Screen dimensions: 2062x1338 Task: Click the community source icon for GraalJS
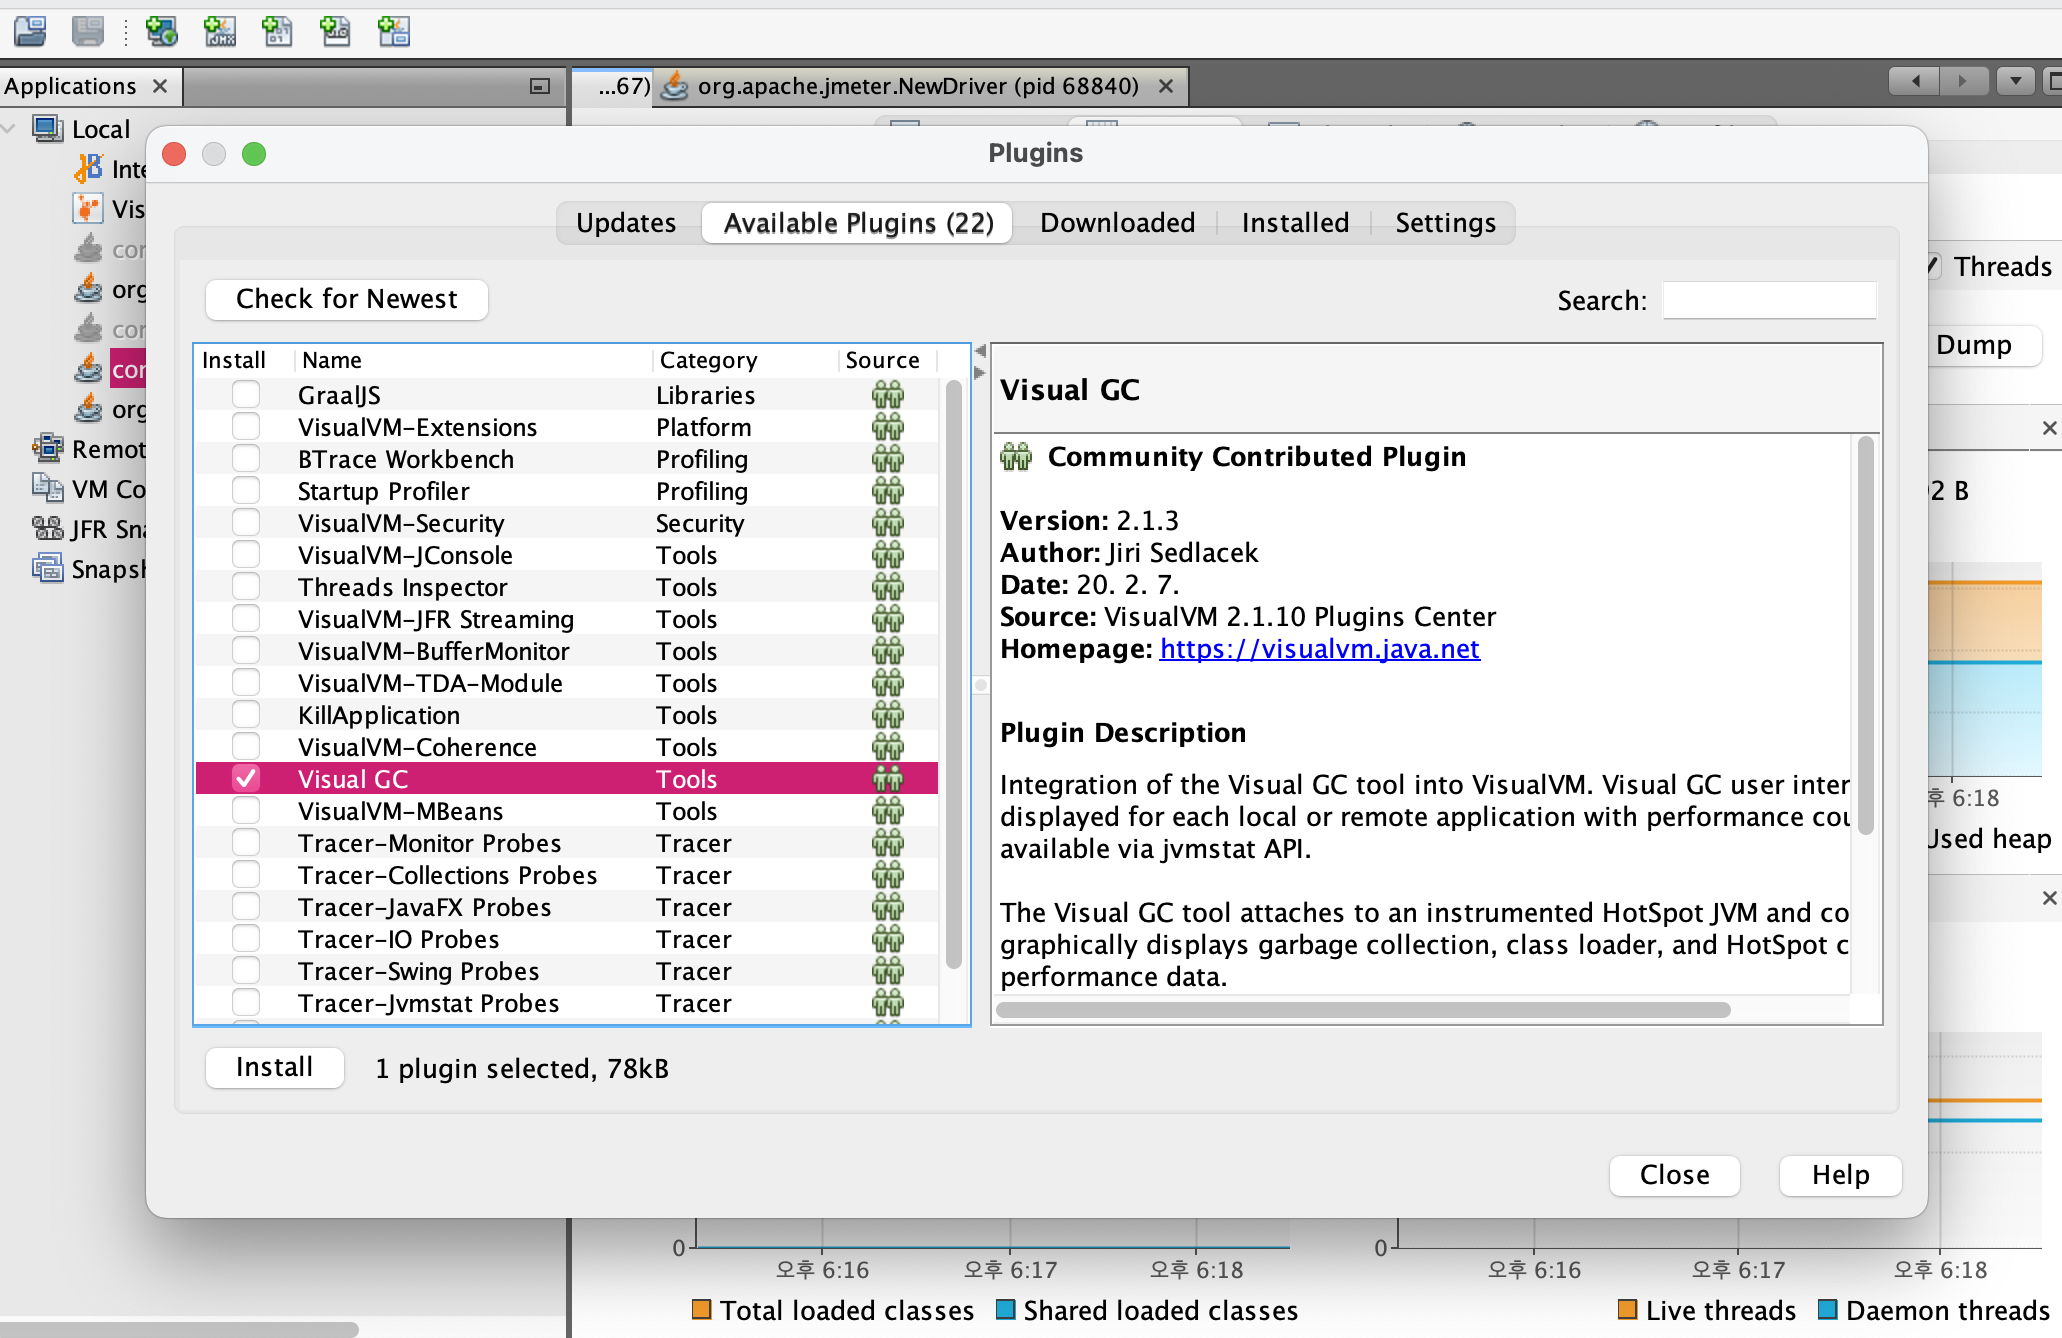tap(887, 395)
